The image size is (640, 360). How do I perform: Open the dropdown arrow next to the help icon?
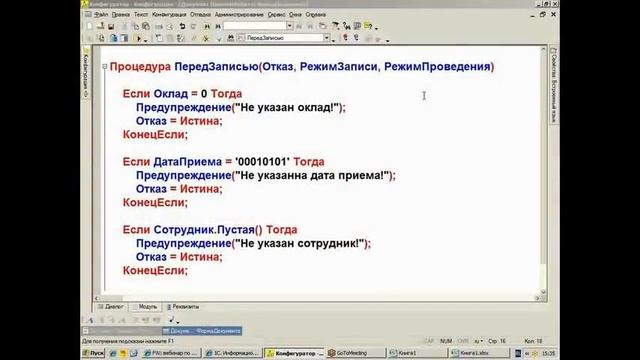coord(376,28)
